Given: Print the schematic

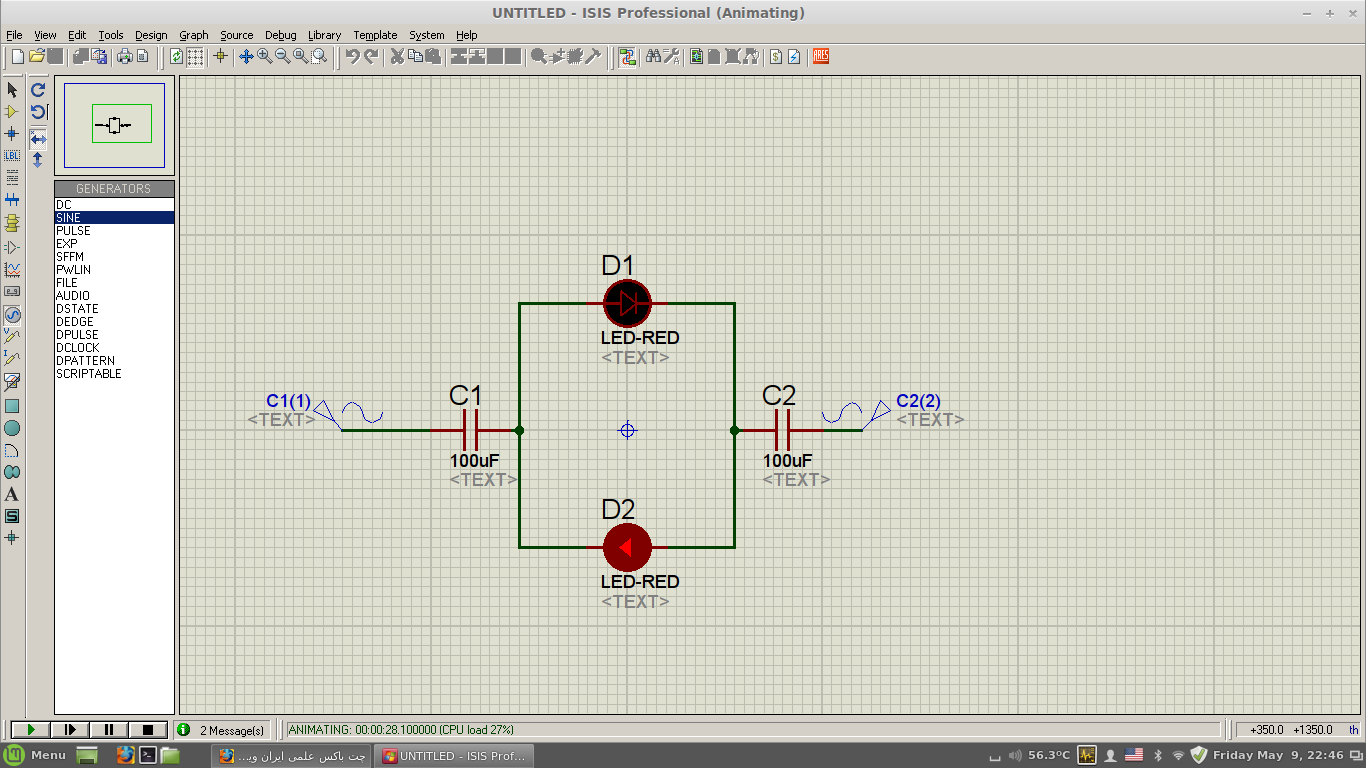Looking at the screenshot, I should [x=125, y=56].
